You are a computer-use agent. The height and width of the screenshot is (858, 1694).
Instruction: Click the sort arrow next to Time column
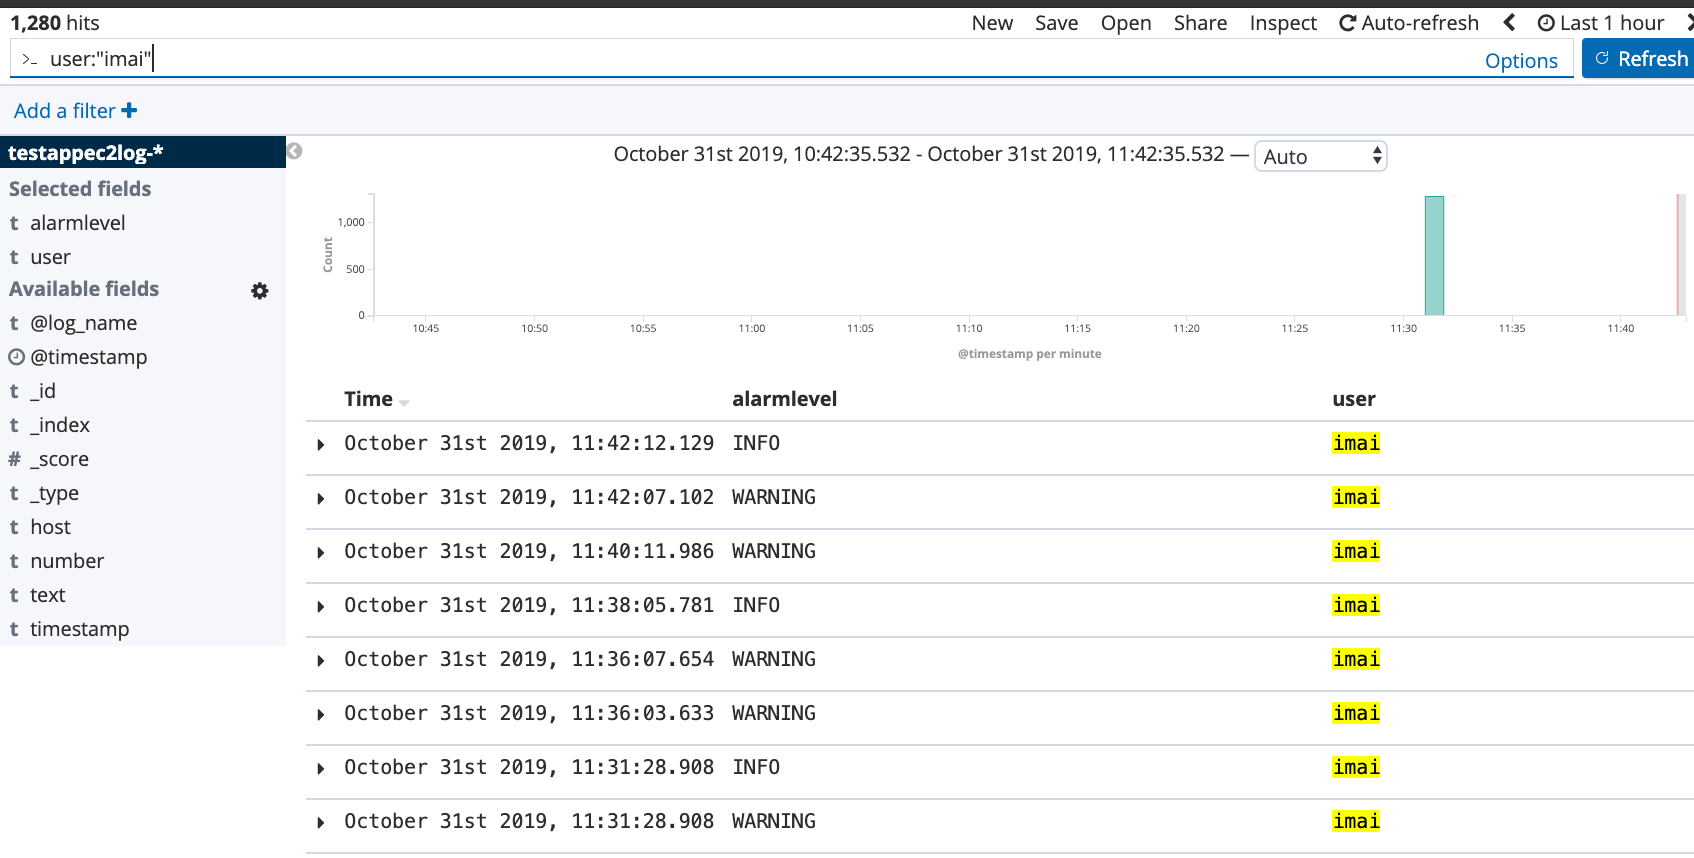tap(404, 402)
